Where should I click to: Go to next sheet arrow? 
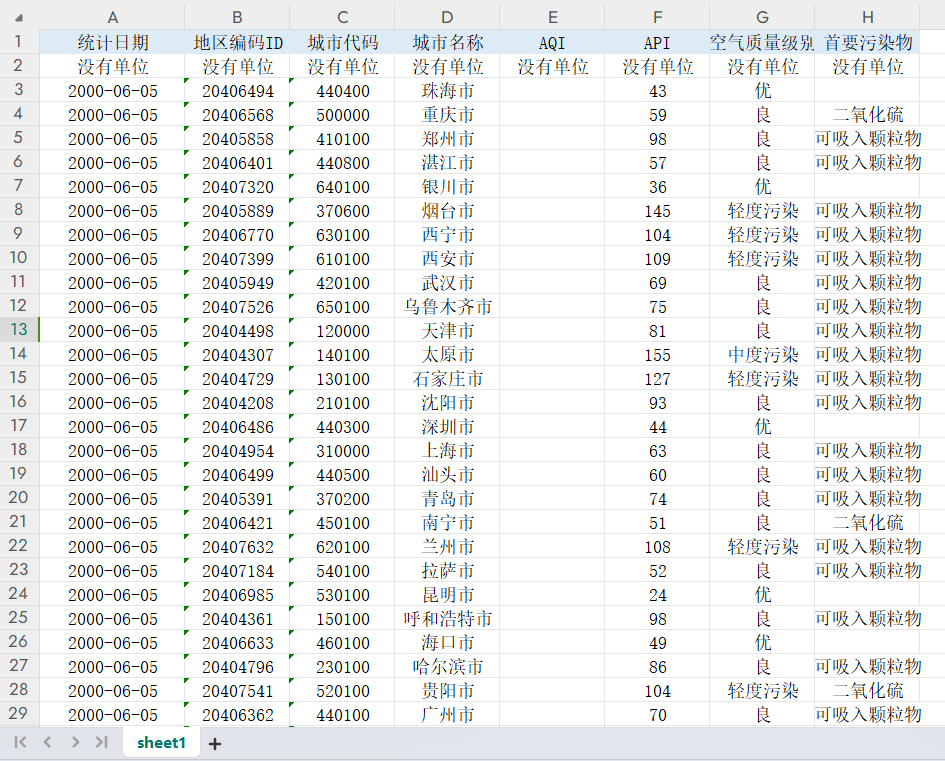[x=75, y=742]
